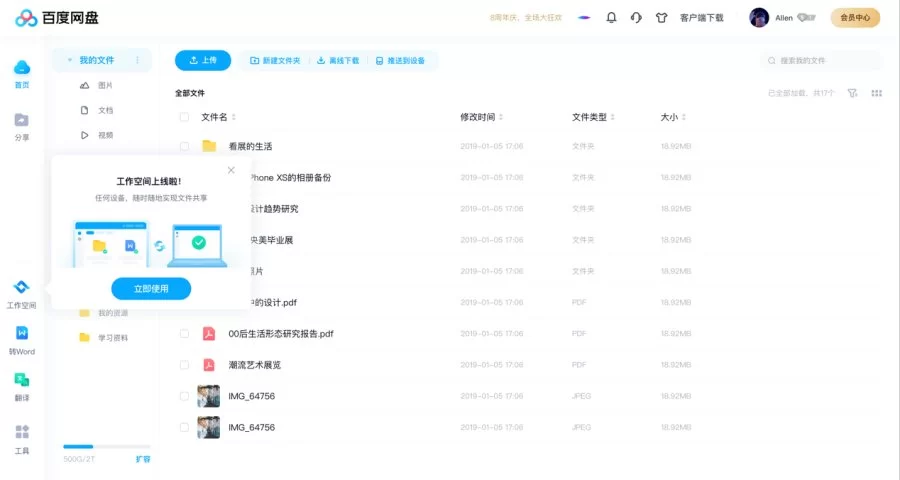Open customer service headset icon
This screenshot has width=900, height=480.
coord(636,18)
